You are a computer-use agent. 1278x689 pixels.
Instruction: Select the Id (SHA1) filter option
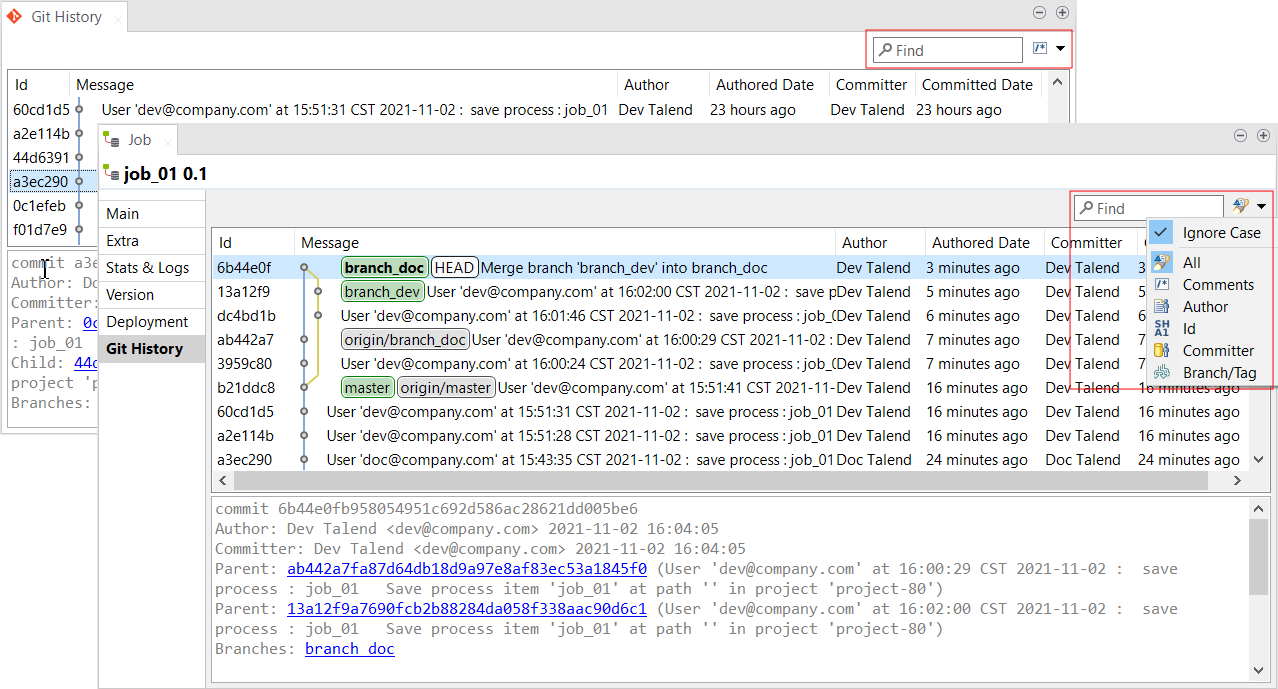[x=1188, y=329]
